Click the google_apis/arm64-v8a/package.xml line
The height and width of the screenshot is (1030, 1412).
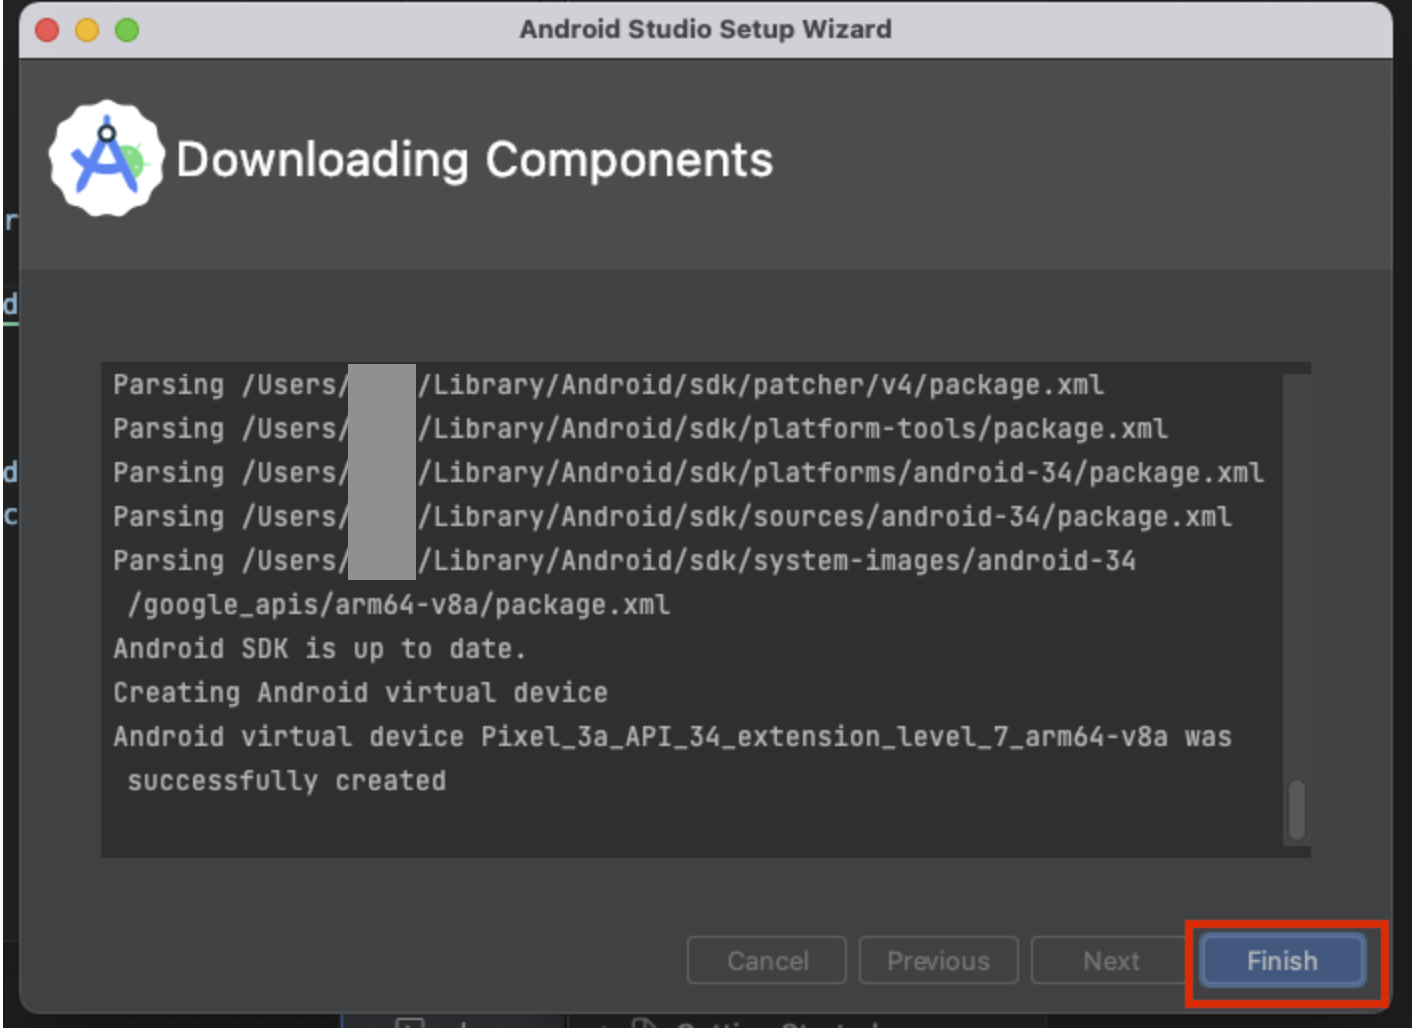398,605
